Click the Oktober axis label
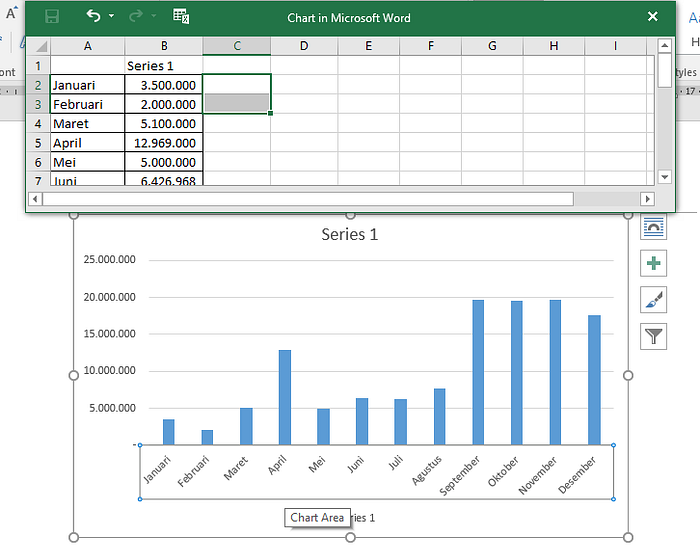This screenshot has width=700, height=560. pyautogui.click(x=503, y=471)
